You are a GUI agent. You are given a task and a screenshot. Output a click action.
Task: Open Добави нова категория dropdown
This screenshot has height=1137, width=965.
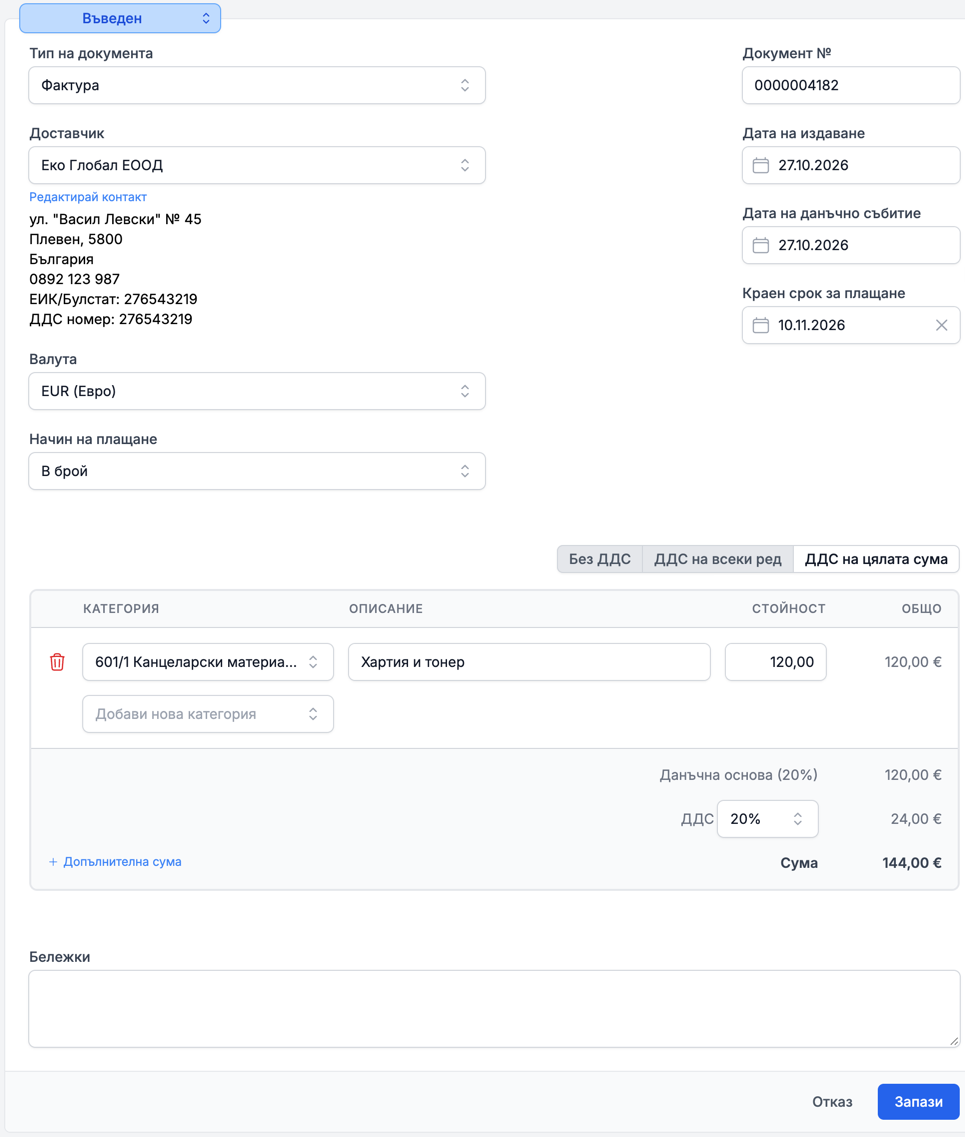[x=208, y=714]
